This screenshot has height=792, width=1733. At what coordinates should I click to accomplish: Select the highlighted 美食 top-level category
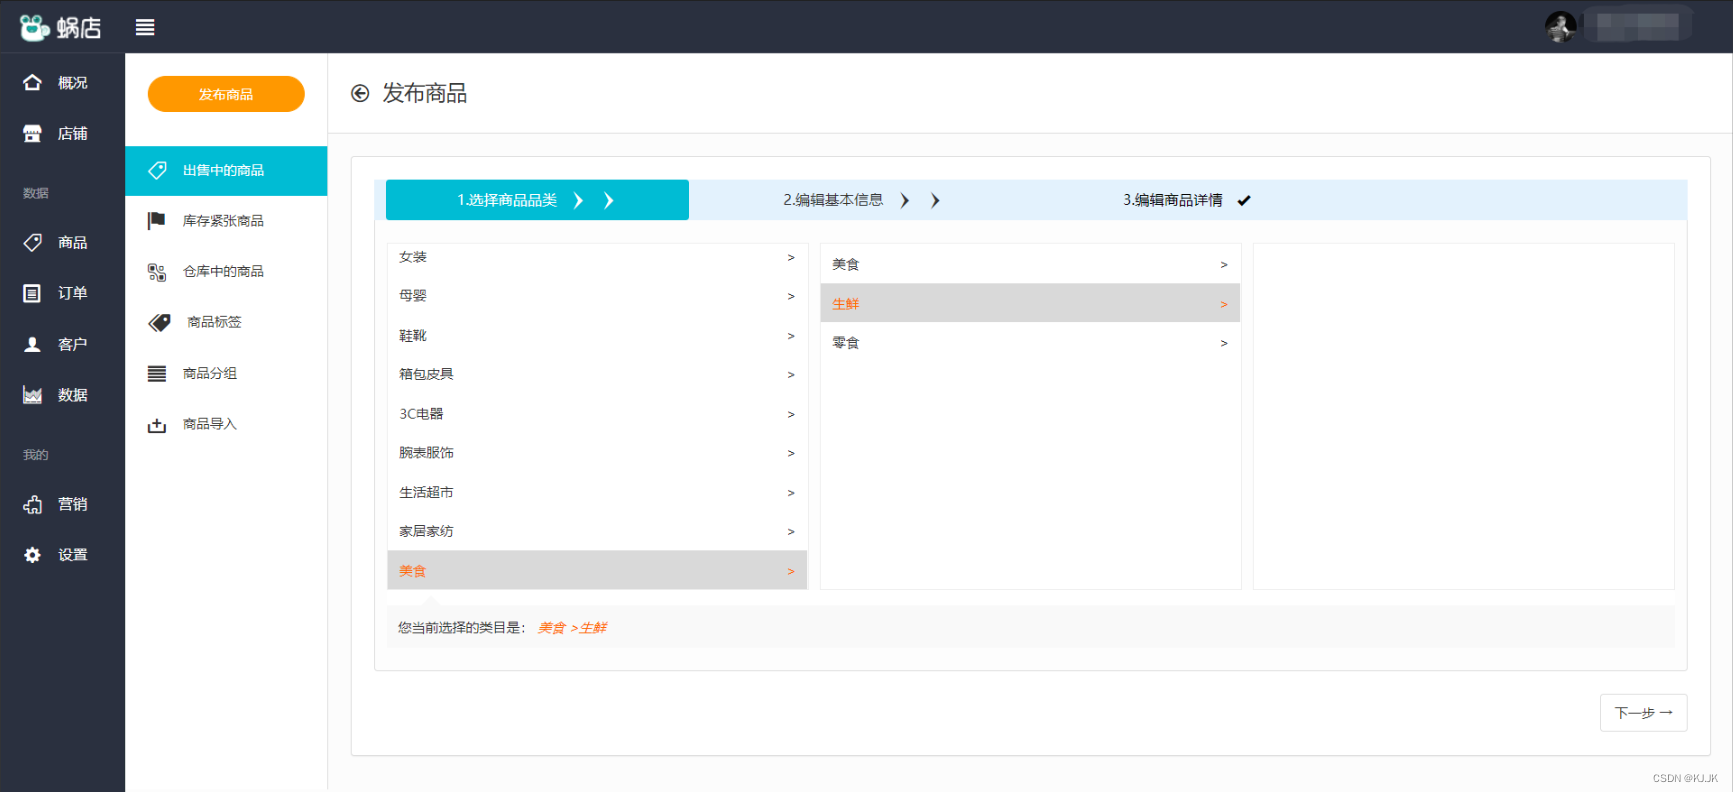click(x=597, y=570)
